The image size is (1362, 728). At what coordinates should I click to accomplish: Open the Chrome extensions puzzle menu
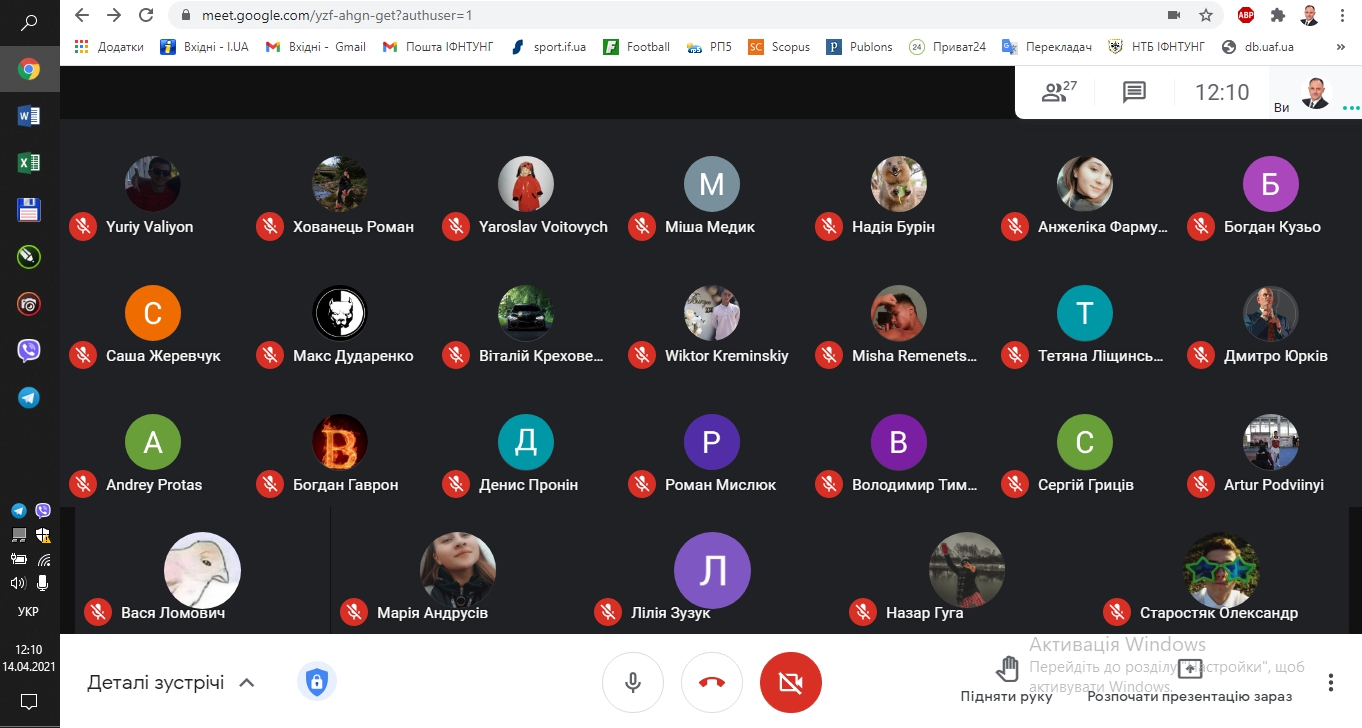1277,15
